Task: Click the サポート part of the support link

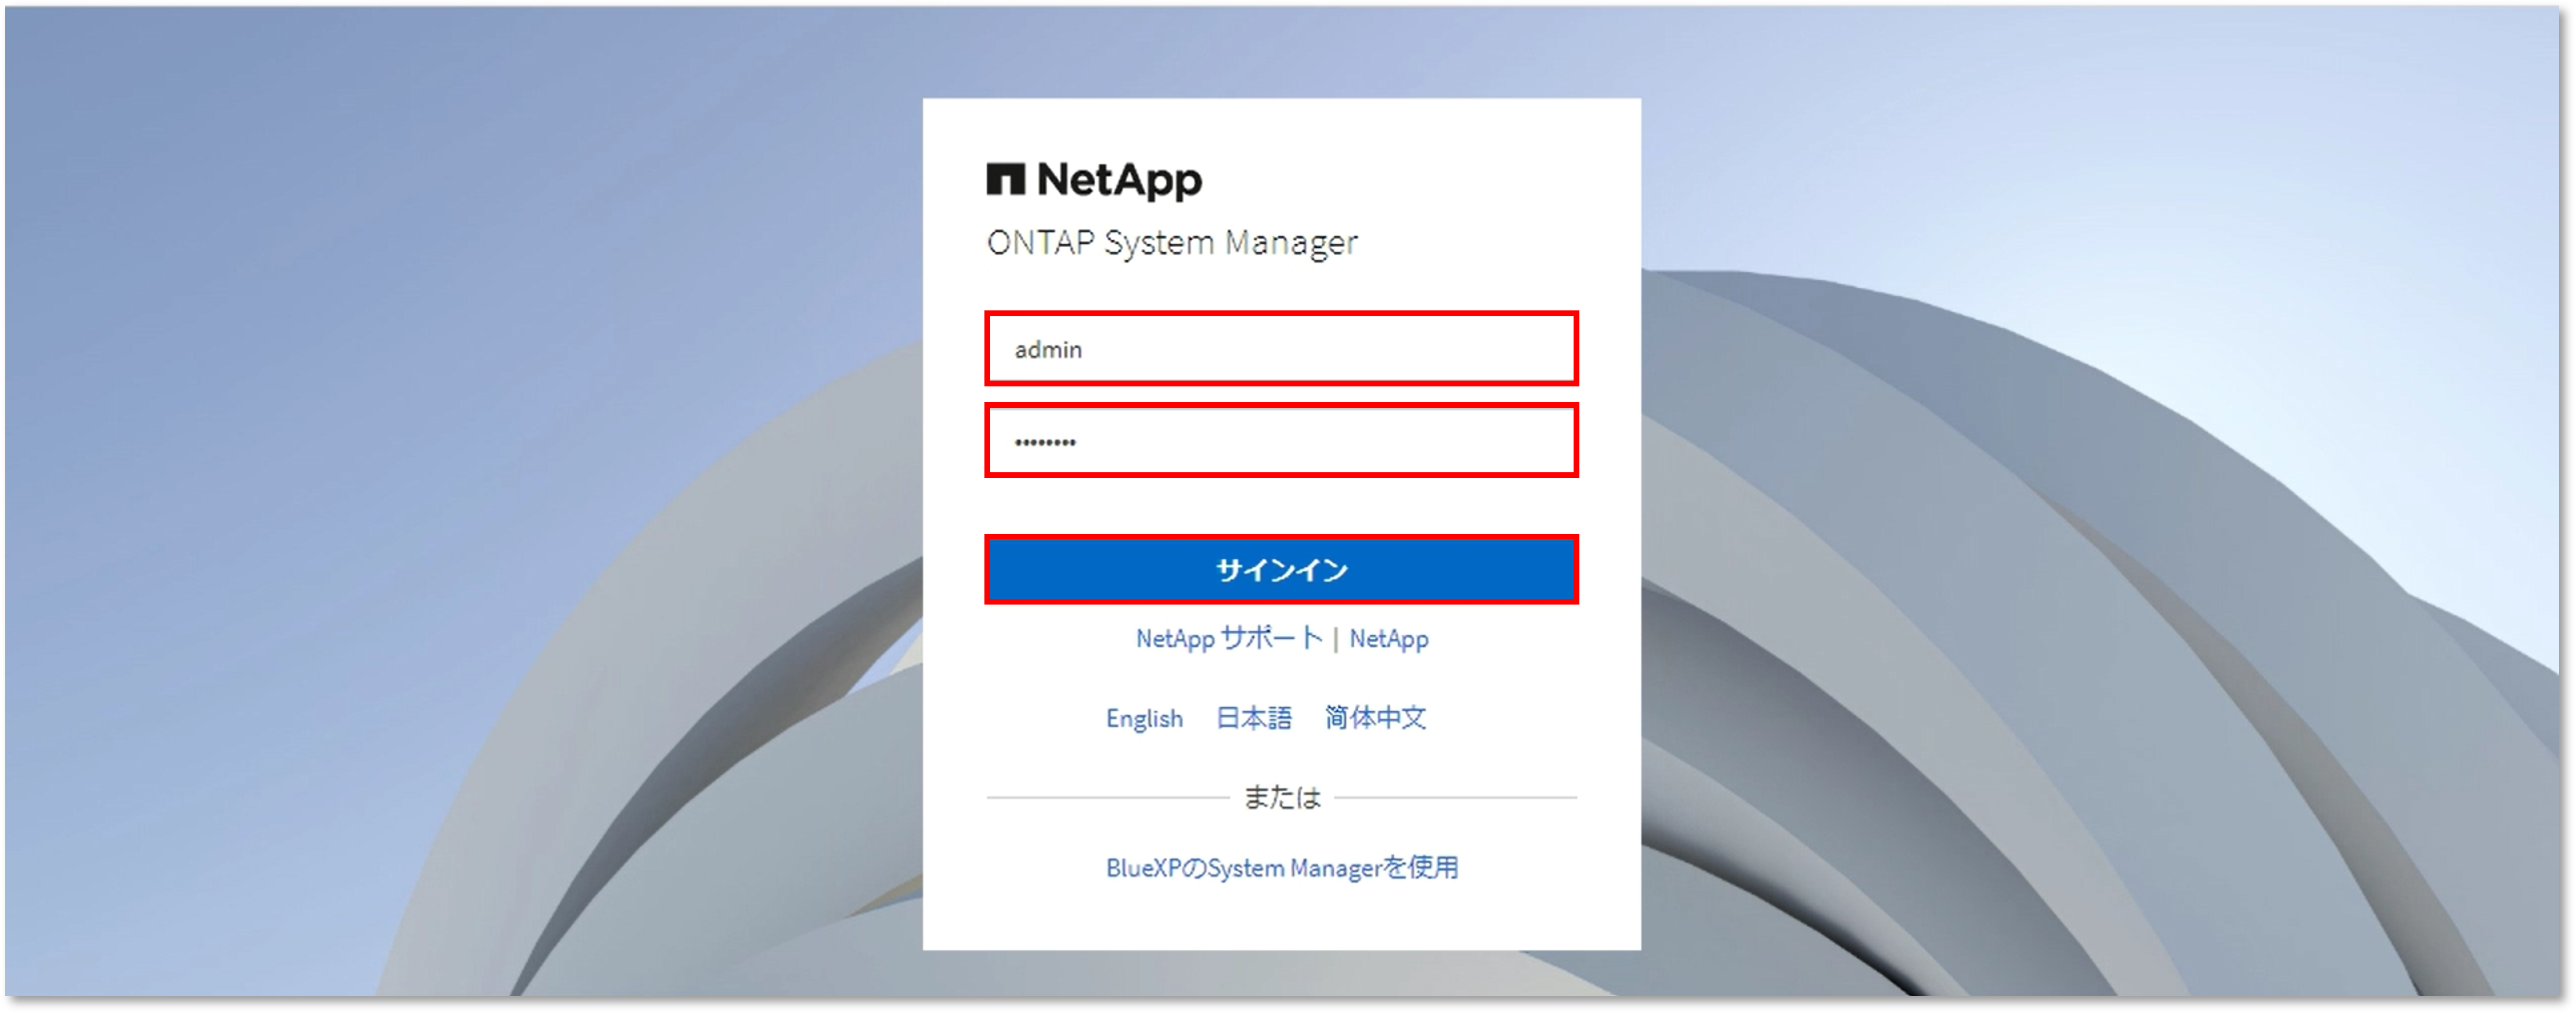Action: pyautogui.click(x=1271, y=638)
